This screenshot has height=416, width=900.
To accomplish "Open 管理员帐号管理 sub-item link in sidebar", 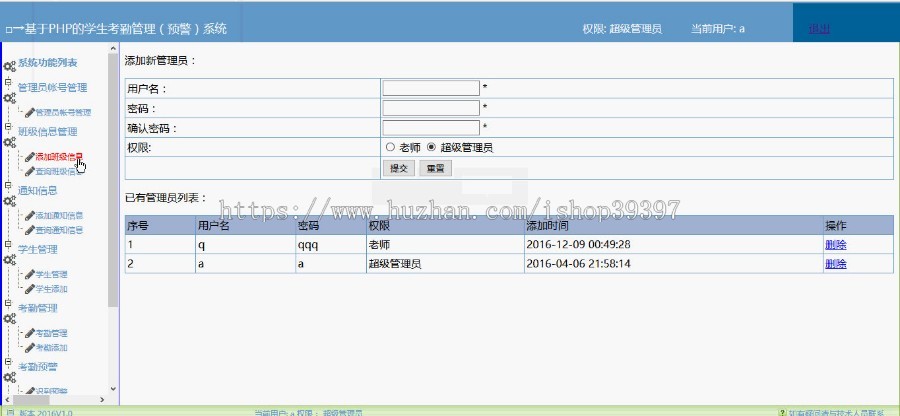I will [63, 113].
